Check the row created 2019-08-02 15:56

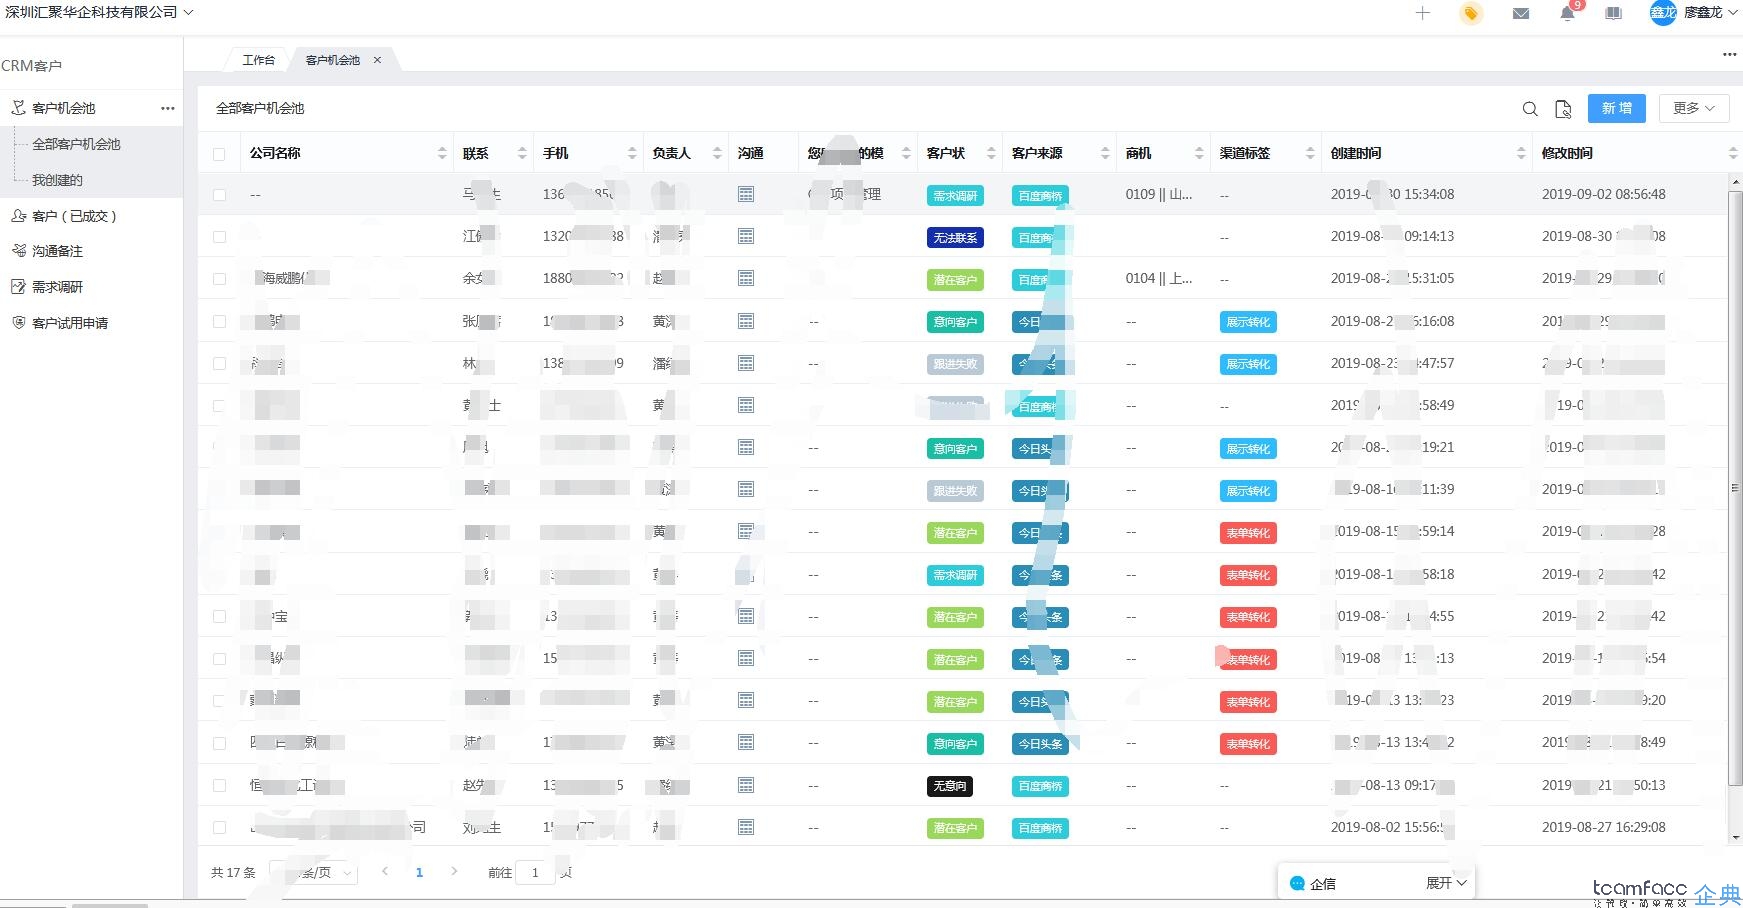coord(219,828)
